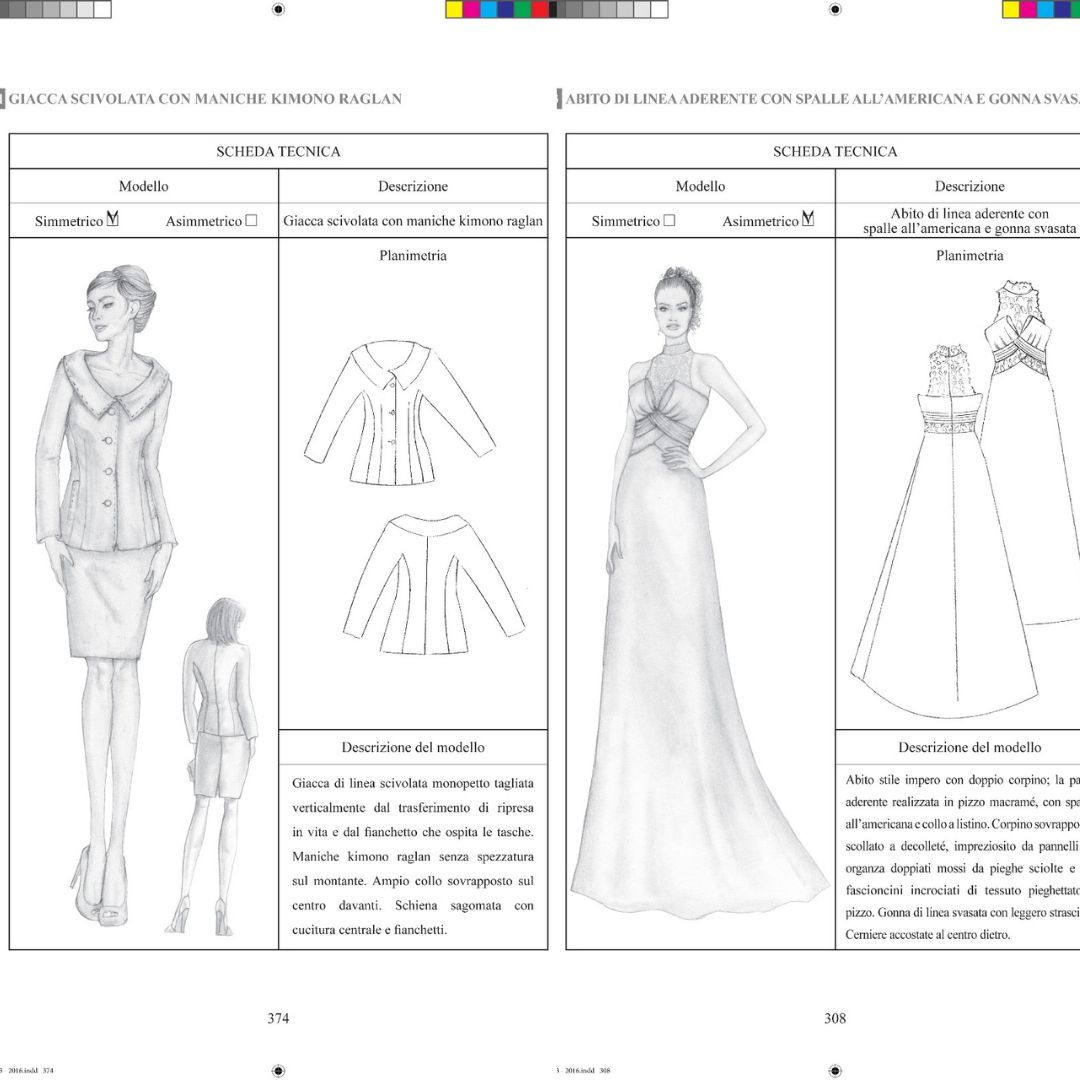The image size is (1080, 1080).
Task: Untick the Asimmetrico checkbox on the gown sheet
Action: tap(808, 220)
